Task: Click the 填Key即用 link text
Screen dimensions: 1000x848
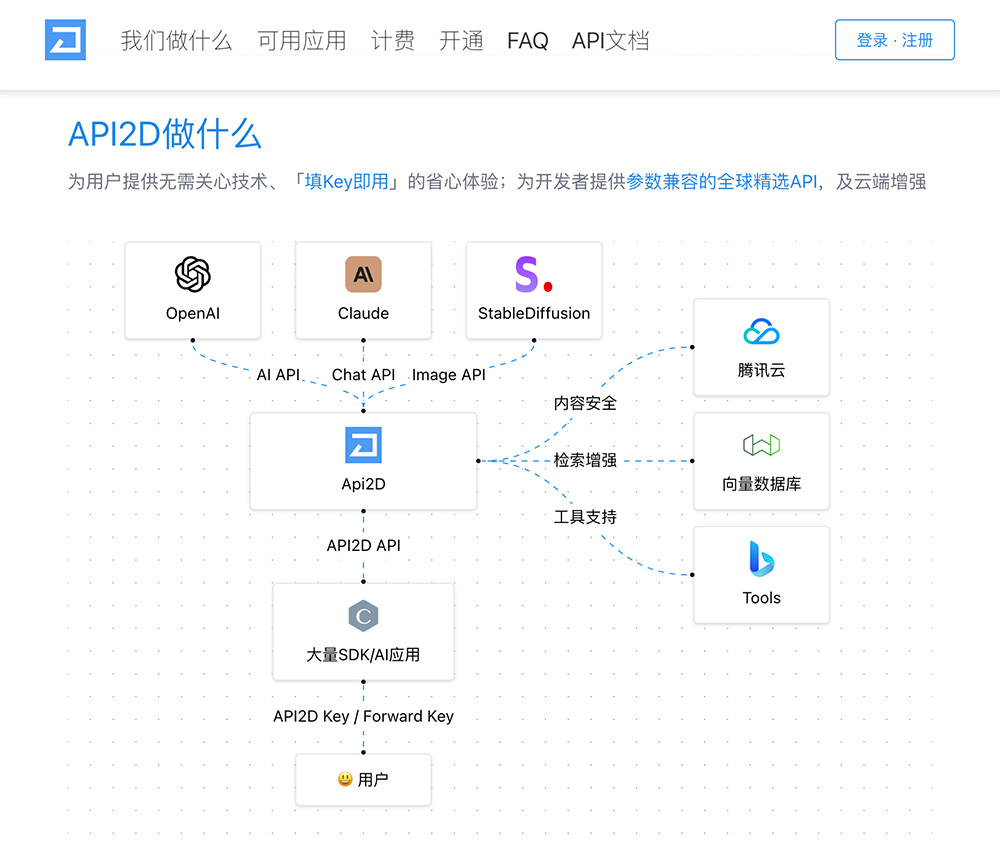Action: (x=346, y=182)
